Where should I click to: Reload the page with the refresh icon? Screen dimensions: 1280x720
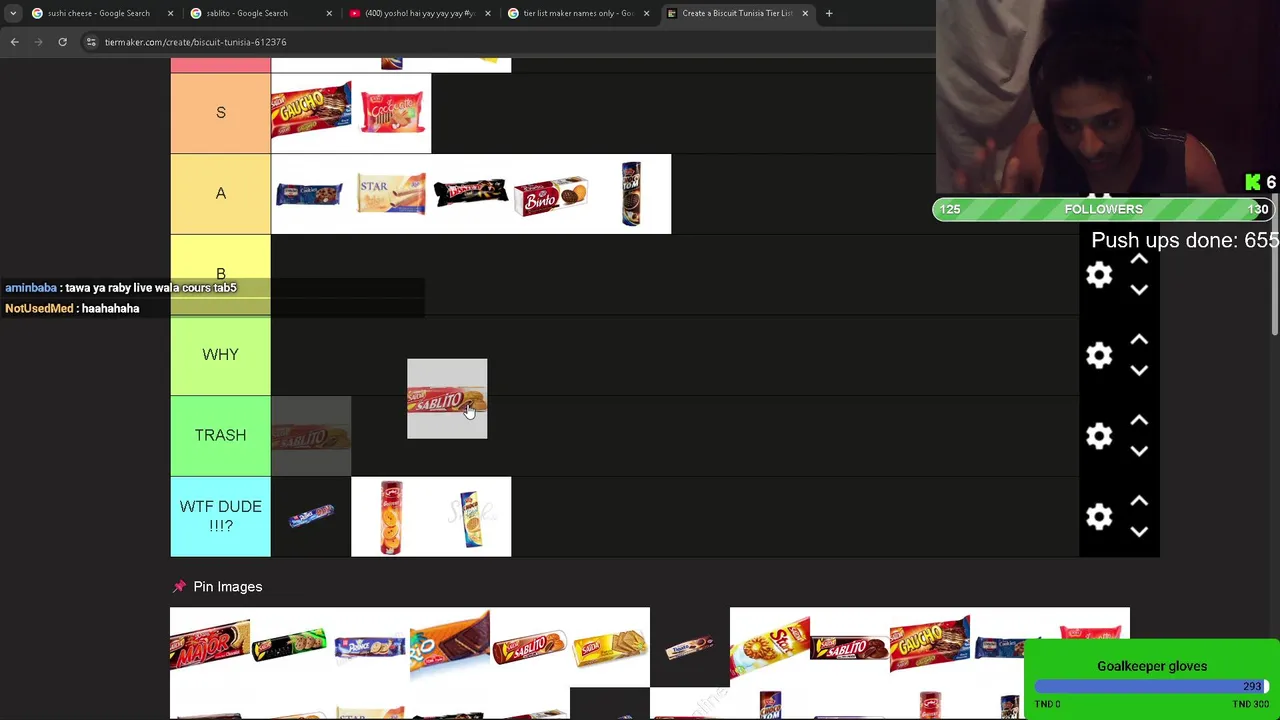[62, 42]
